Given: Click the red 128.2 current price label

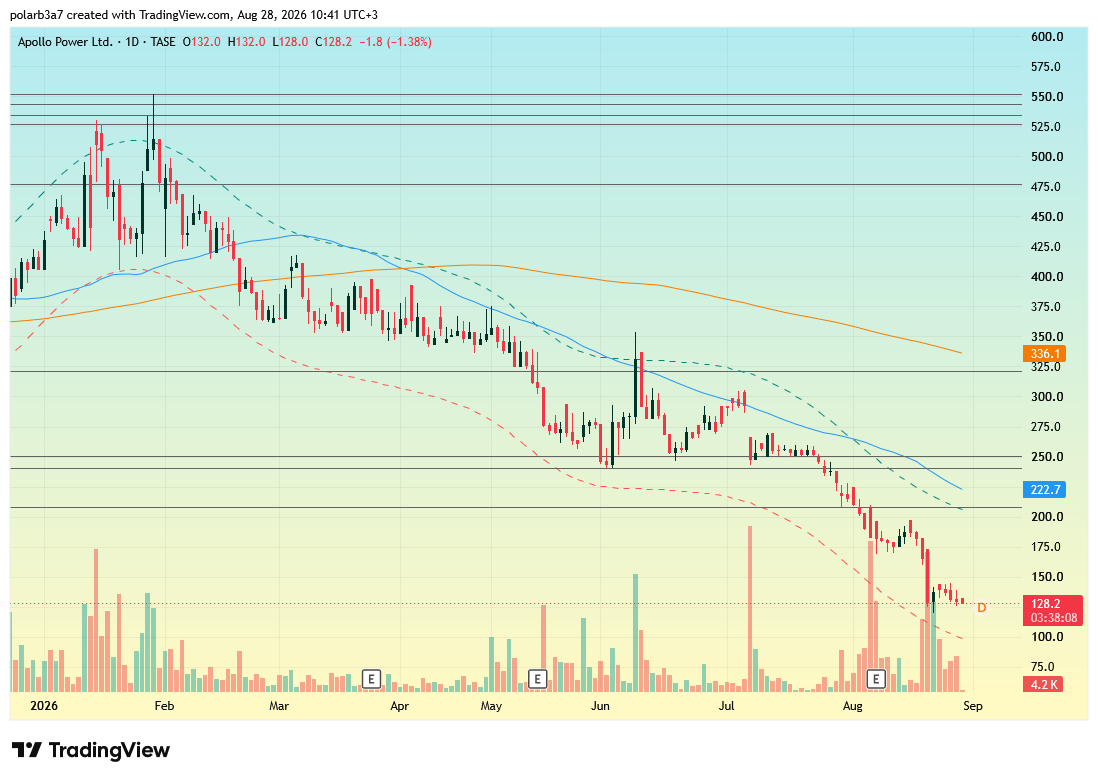Looking at the screenshot, I should [x=1045, y=604].
